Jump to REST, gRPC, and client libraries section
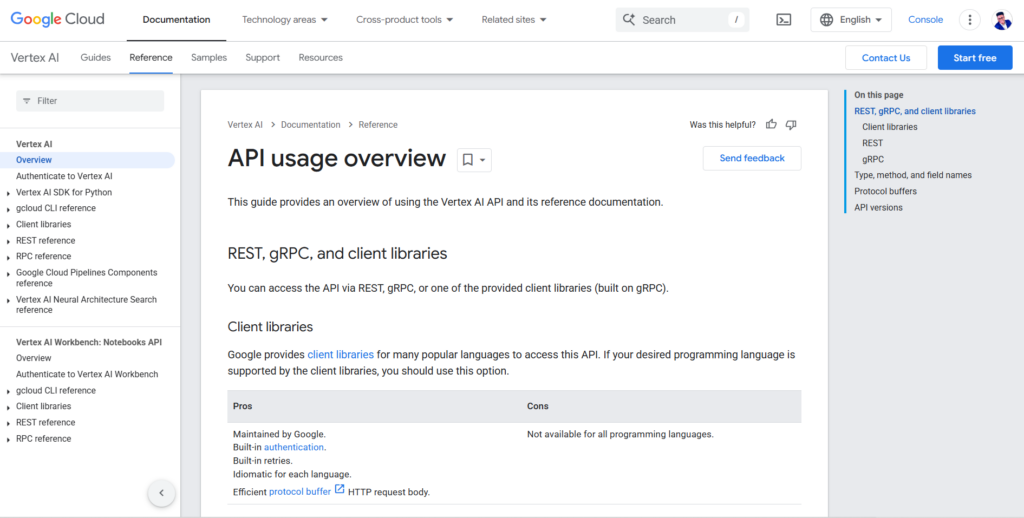Viewport: 1024px width, 518px height. tap(915, 111)
